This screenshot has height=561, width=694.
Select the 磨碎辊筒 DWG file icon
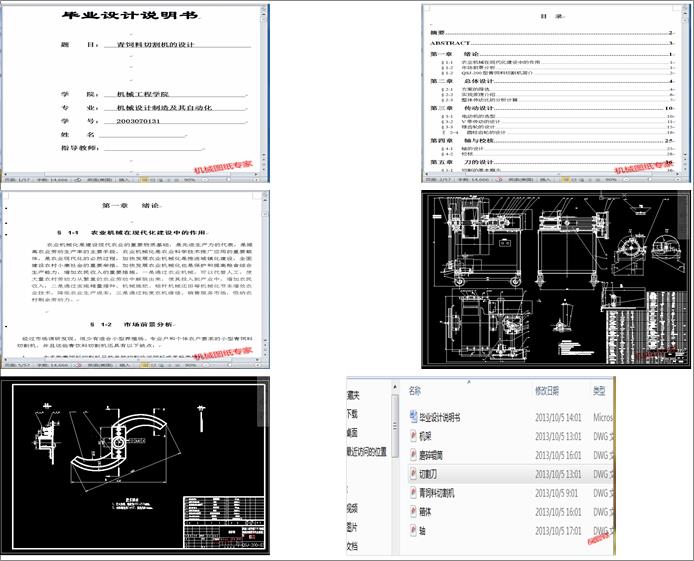click(413, 455)
